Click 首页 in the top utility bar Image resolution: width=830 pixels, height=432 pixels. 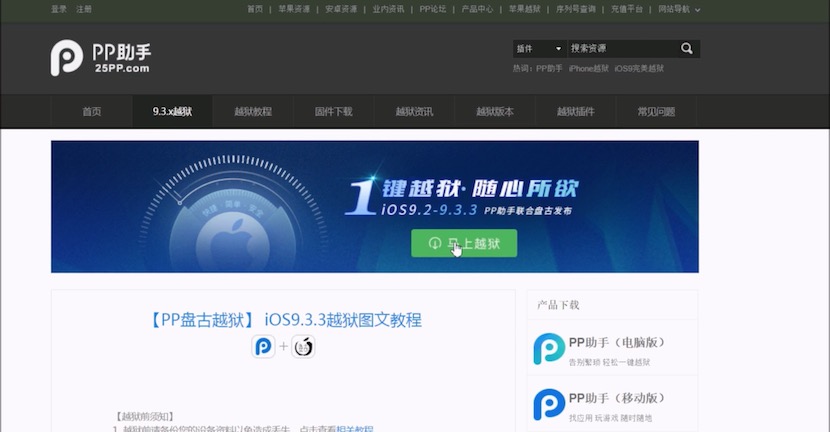coord(255,9)
